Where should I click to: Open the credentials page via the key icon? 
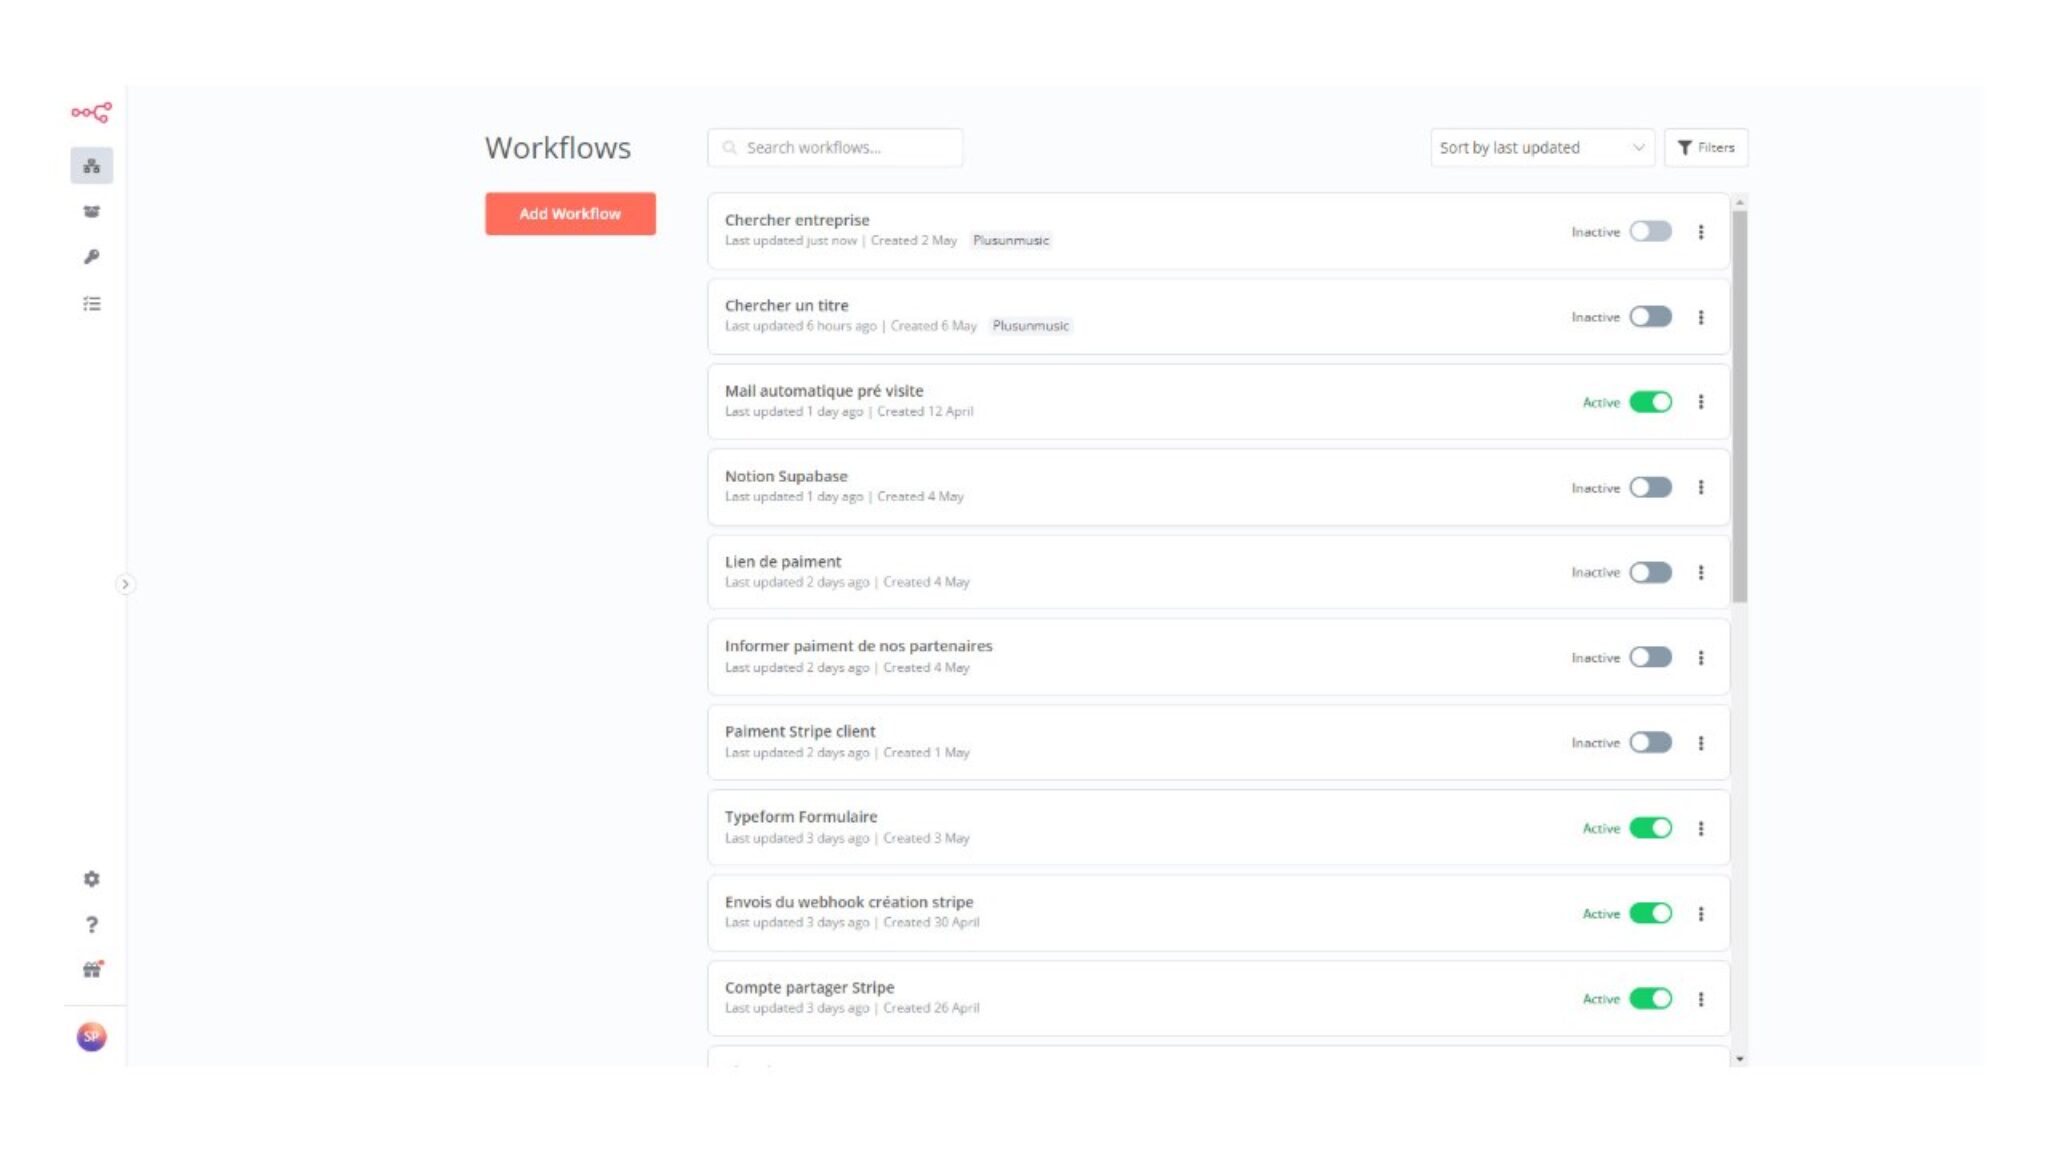(x=92, y=255)
